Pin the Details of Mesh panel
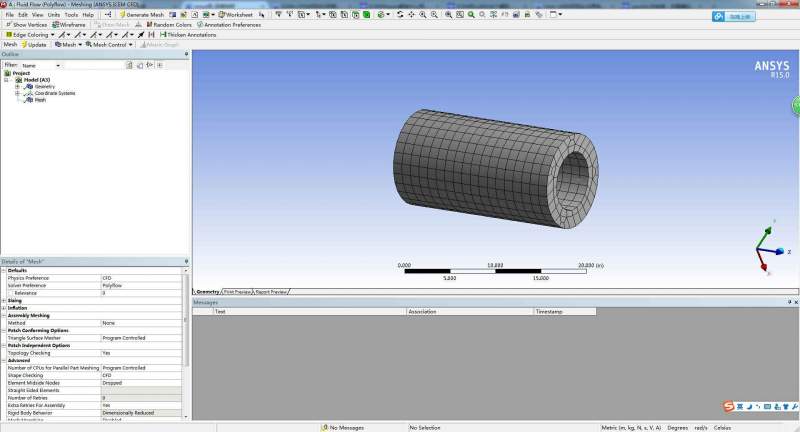 (x=186, y=262)
